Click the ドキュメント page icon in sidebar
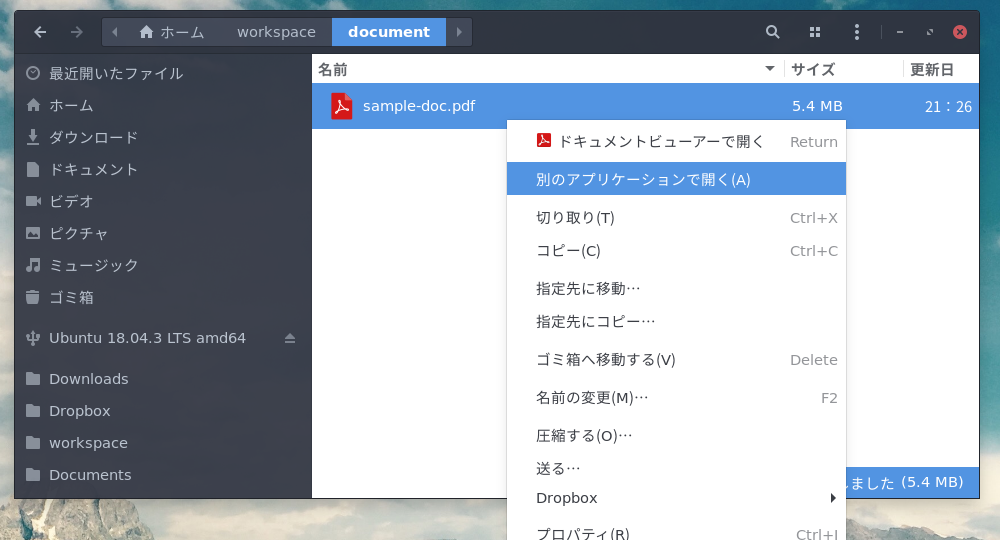 (x=33, y=169)
